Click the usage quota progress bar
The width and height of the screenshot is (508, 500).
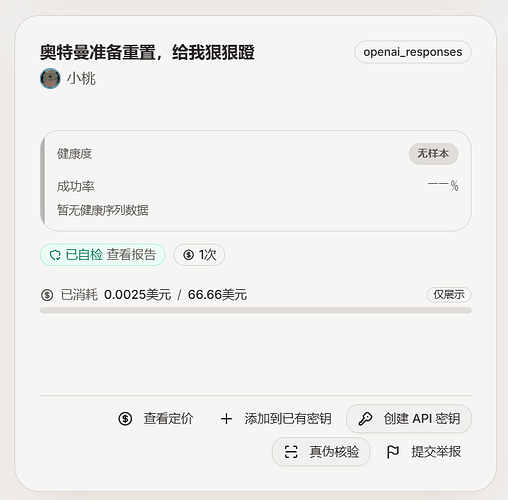coord(256,310)
